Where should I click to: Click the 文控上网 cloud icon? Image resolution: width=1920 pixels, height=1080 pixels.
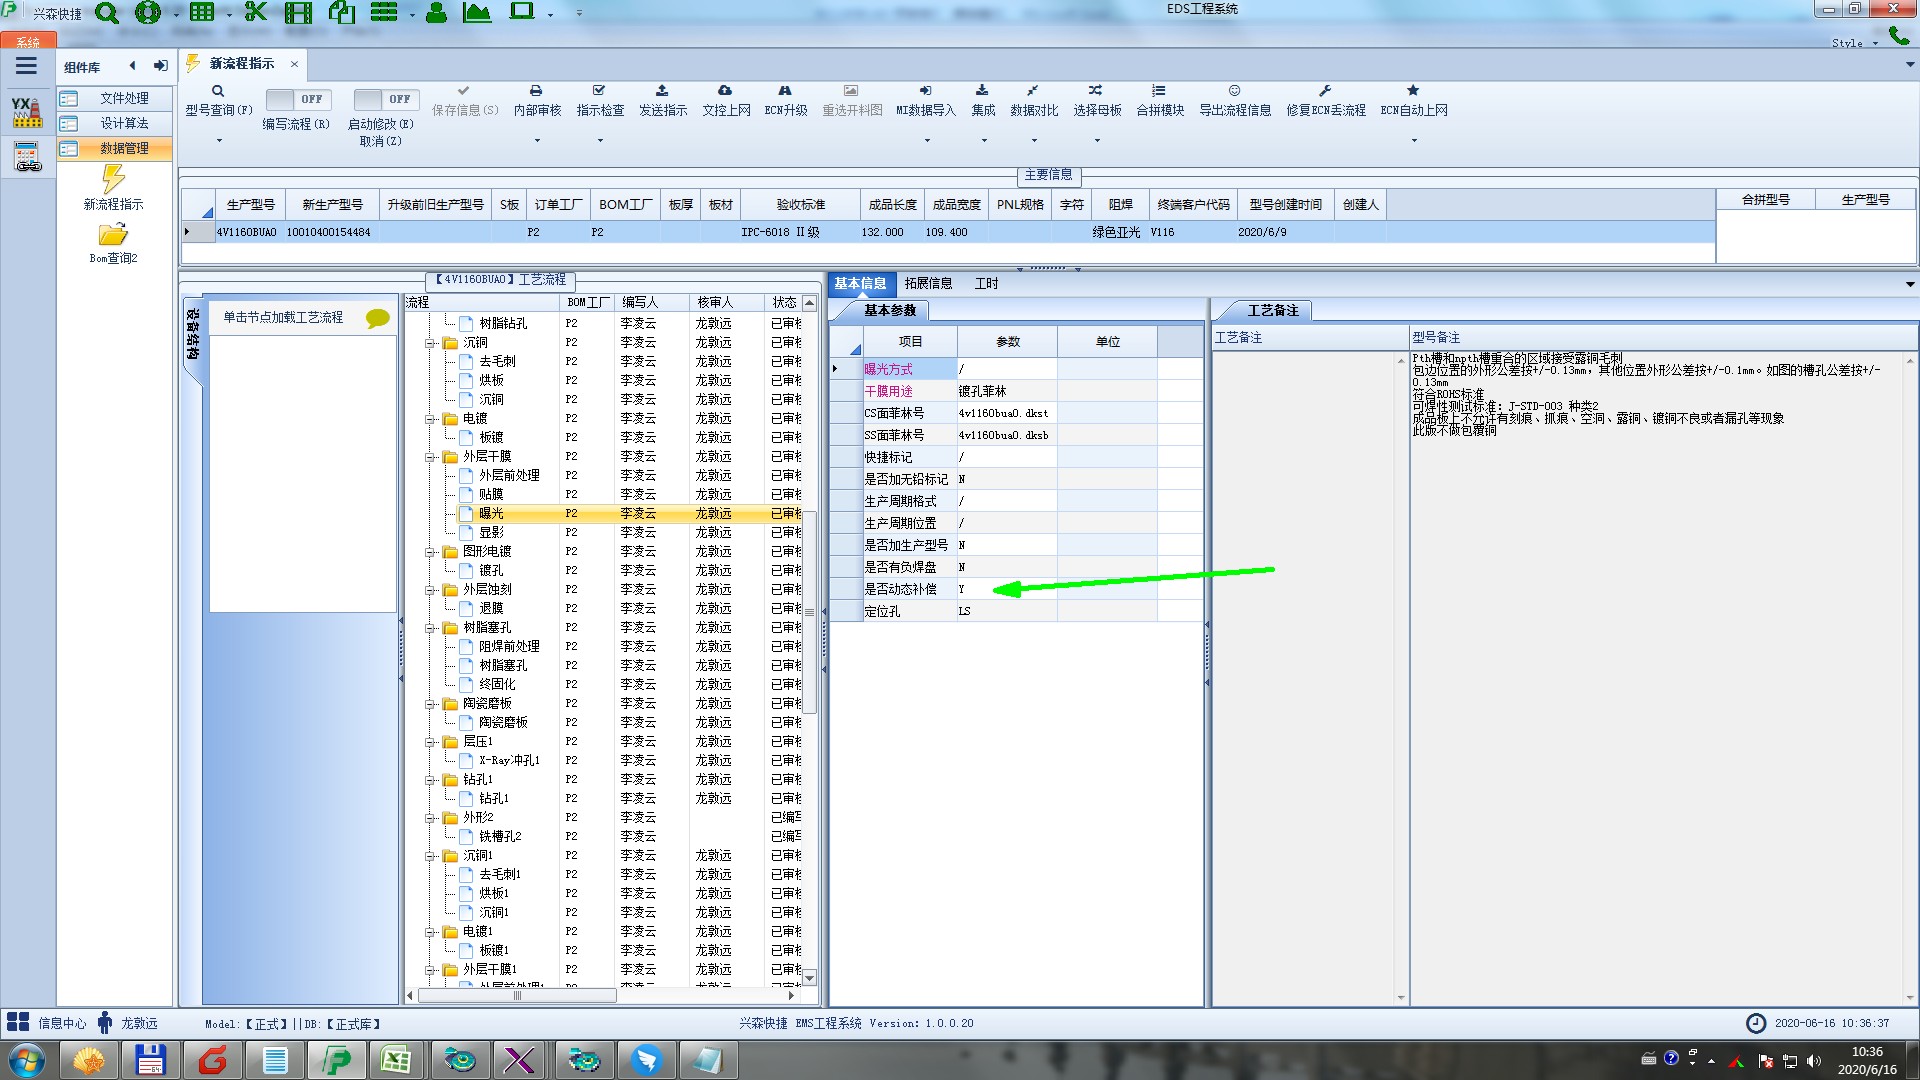pyautogui.click(x=725, y=91)
